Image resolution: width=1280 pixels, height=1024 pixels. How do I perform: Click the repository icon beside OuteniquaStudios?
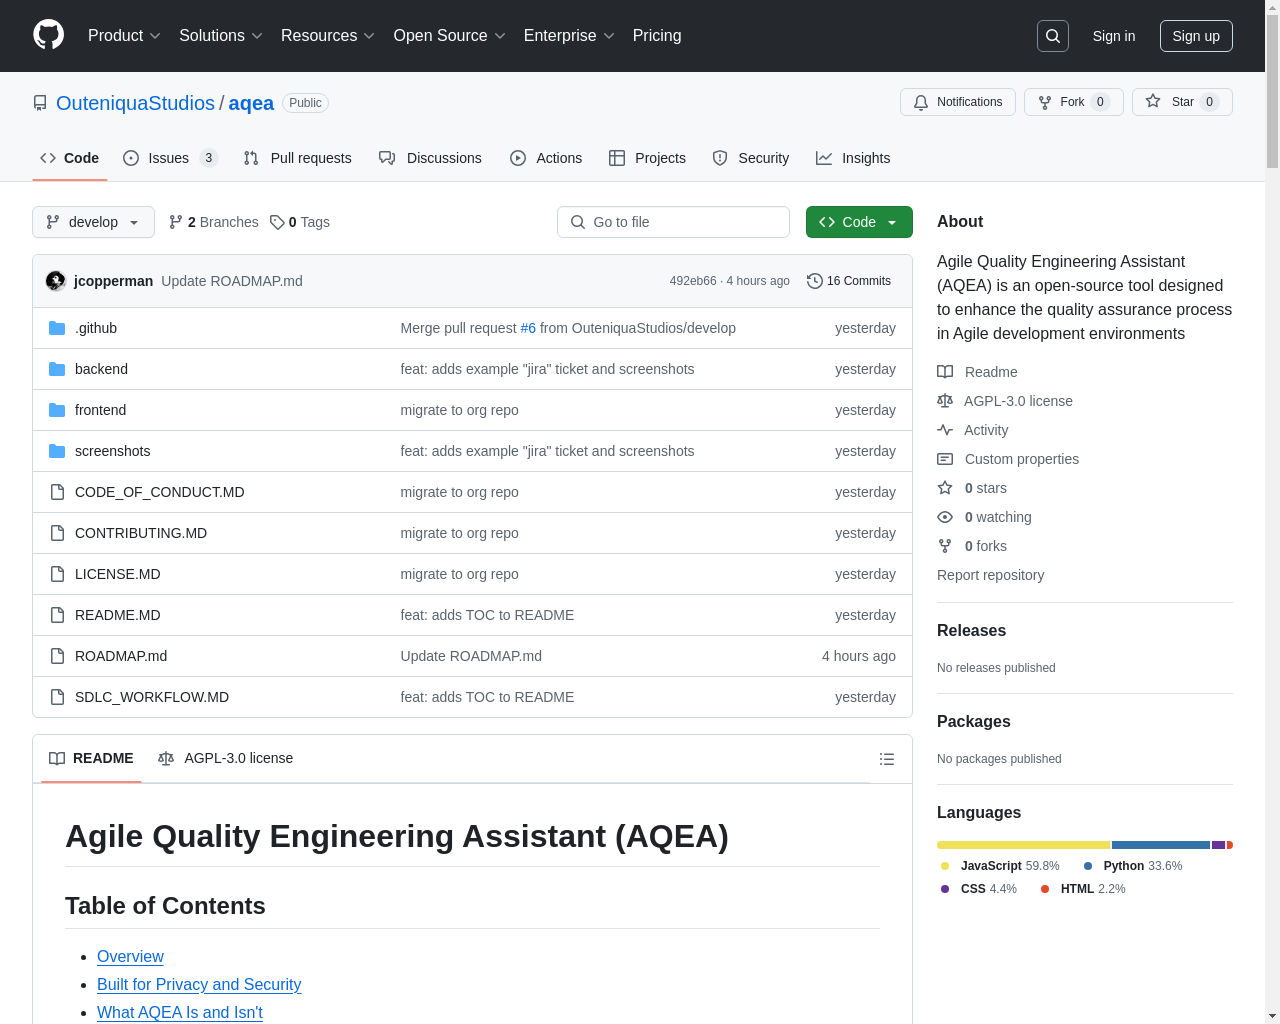(40, 103)
